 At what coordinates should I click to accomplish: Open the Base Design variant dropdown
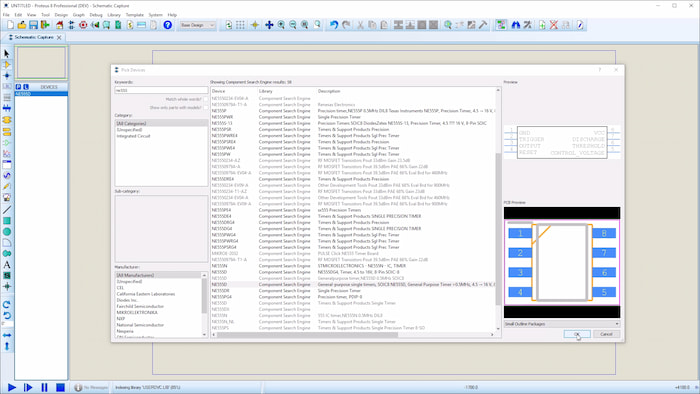click(197, 25)
